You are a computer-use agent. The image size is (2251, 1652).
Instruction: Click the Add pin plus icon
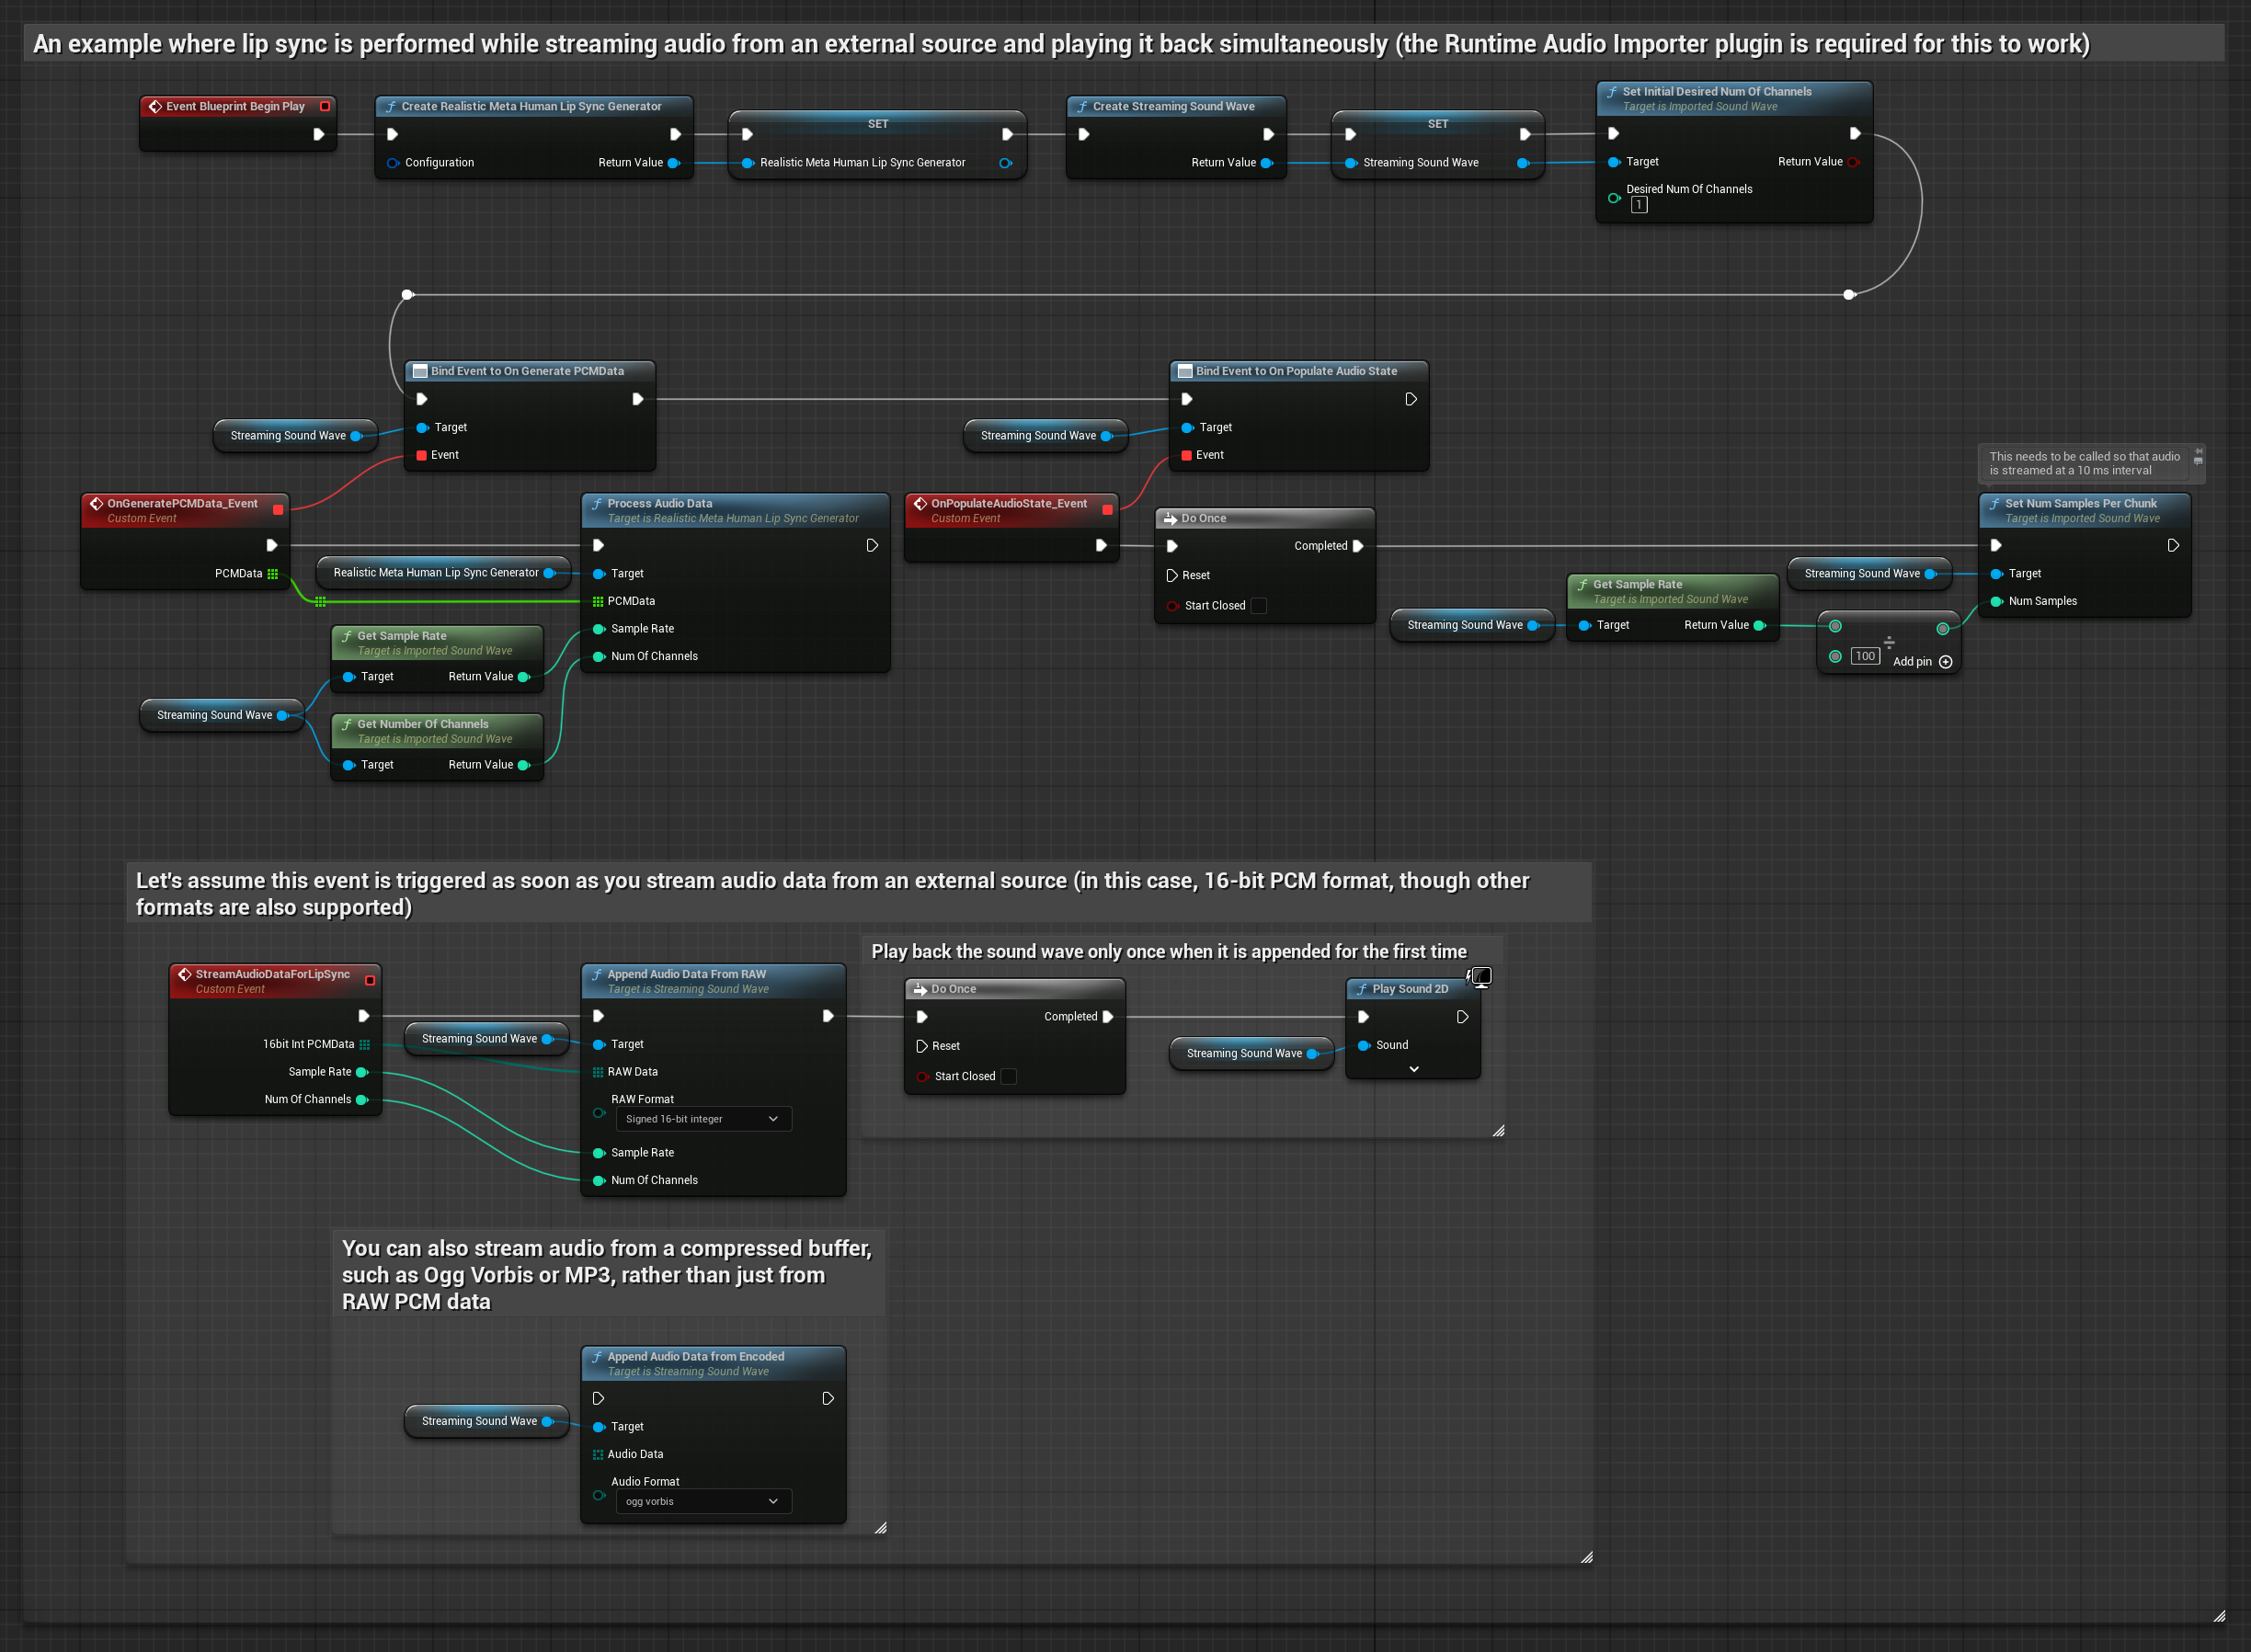(1945, 662)
